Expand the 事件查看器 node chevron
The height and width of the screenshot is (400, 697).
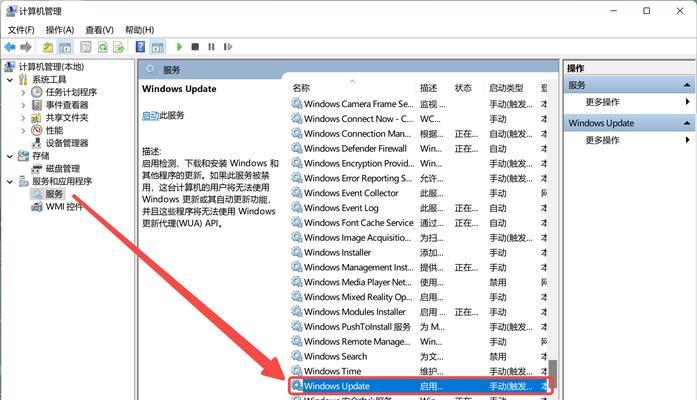(23, 105)
